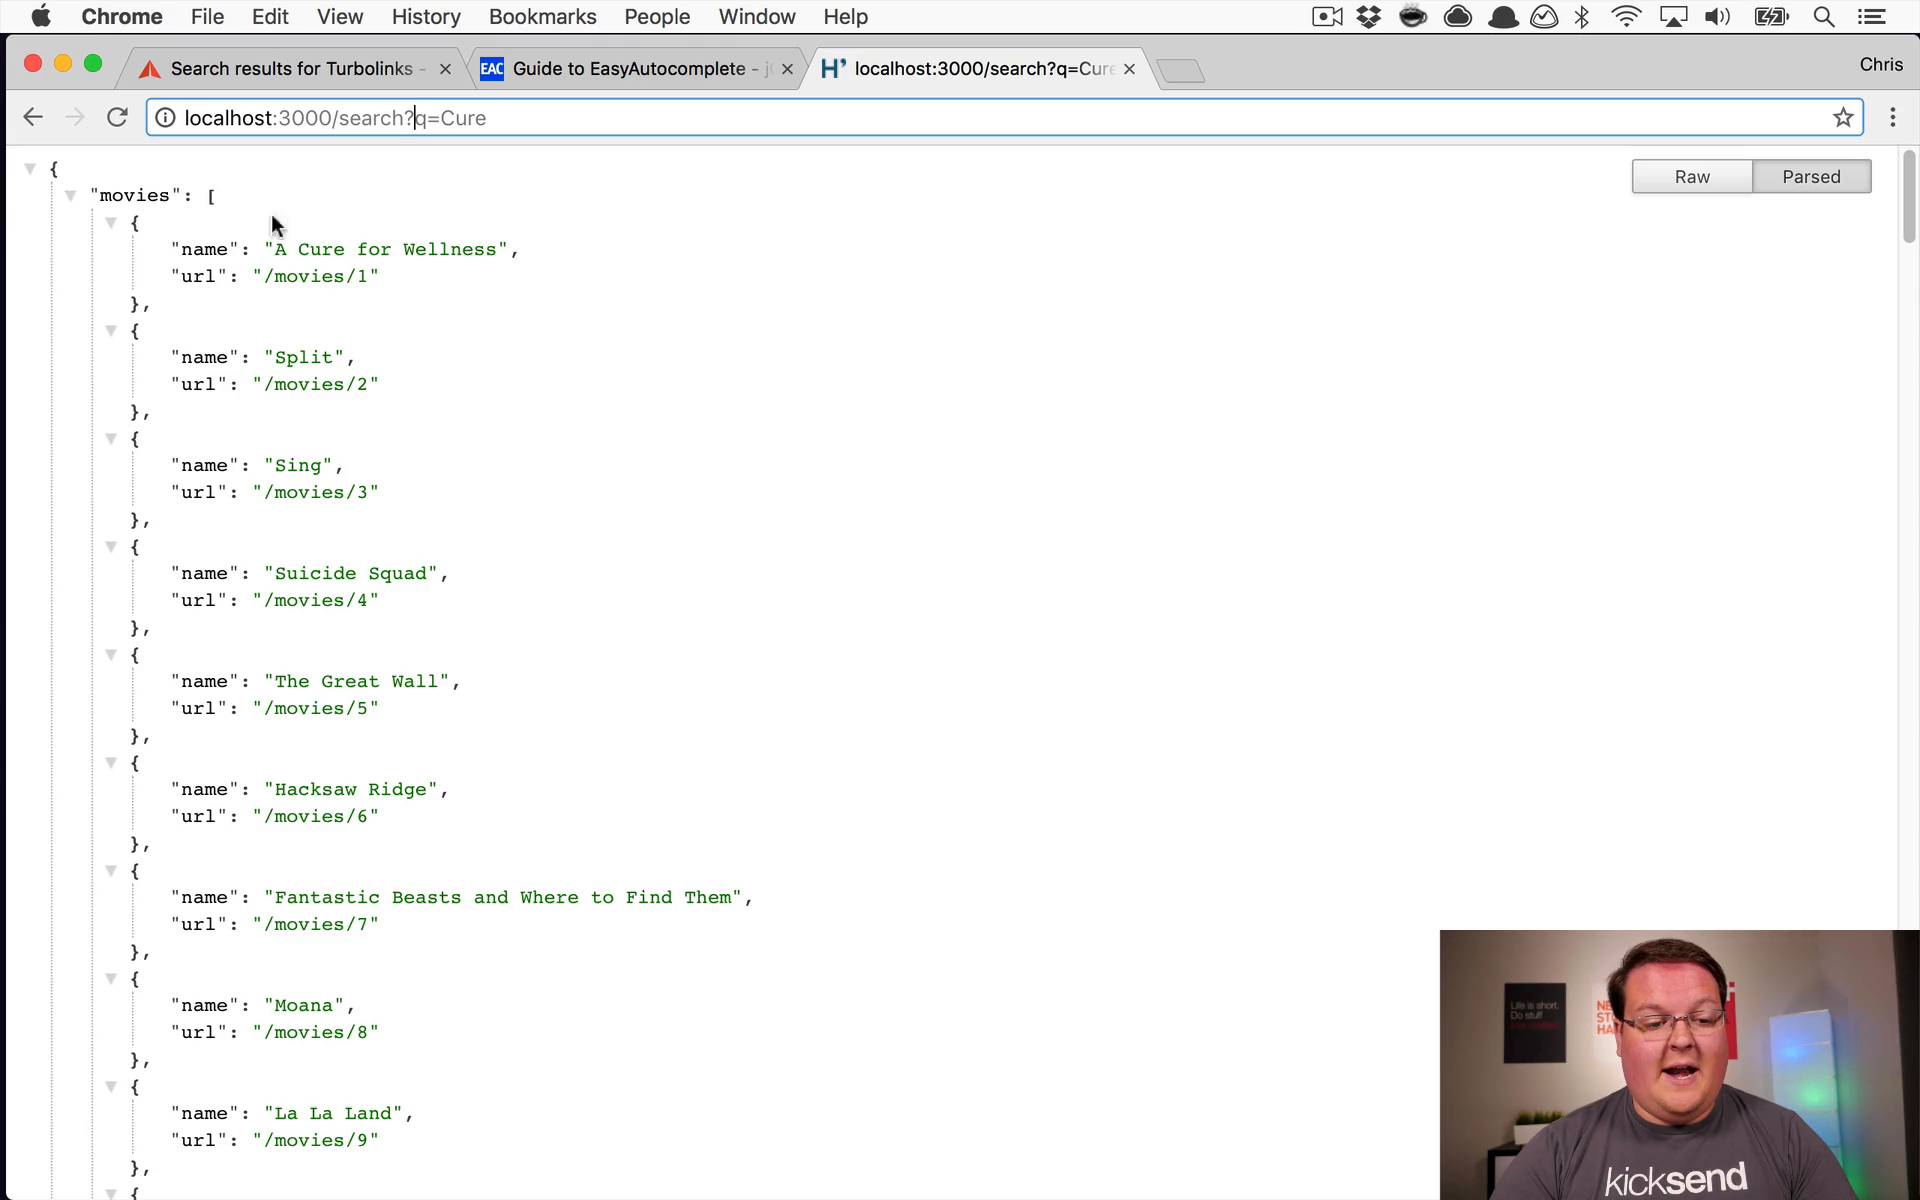Open the Bookmarks menu
Screen dimensions: 1920x1200
[542, 17]
